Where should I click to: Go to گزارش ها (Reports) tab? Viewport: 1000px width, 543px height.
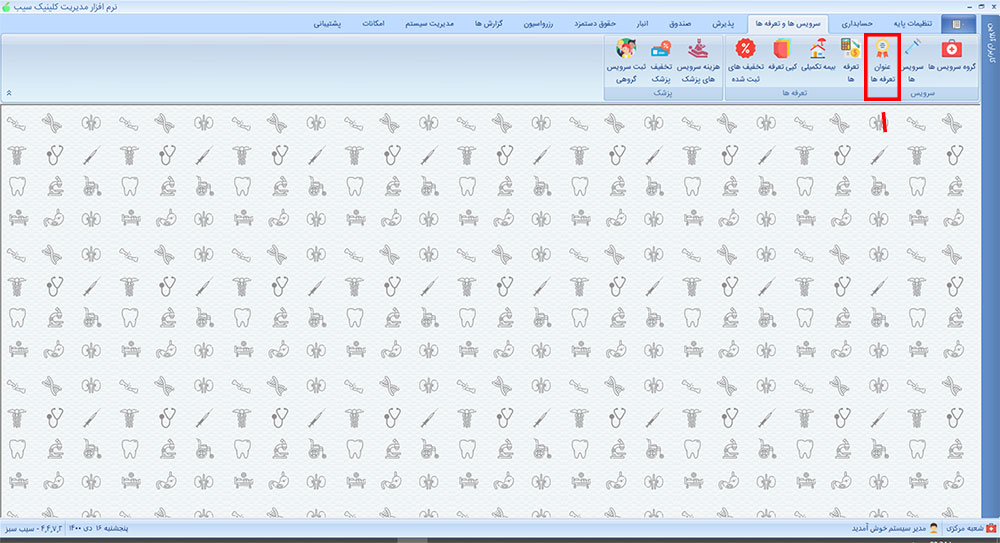coord(489,22)
